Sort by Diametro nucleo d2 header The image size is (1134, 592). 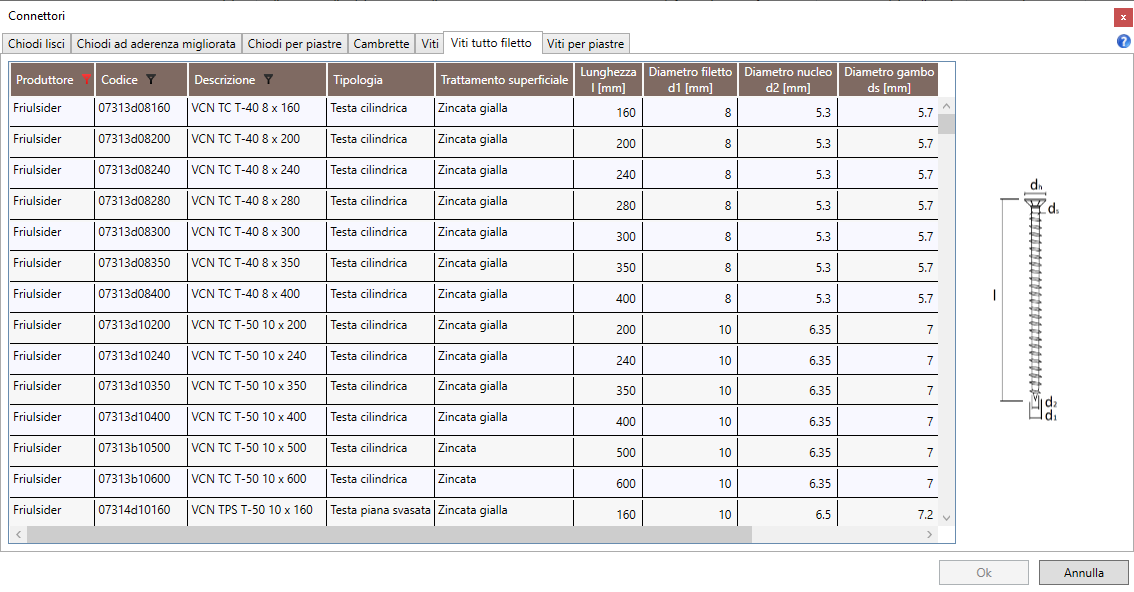click(788, 80)
